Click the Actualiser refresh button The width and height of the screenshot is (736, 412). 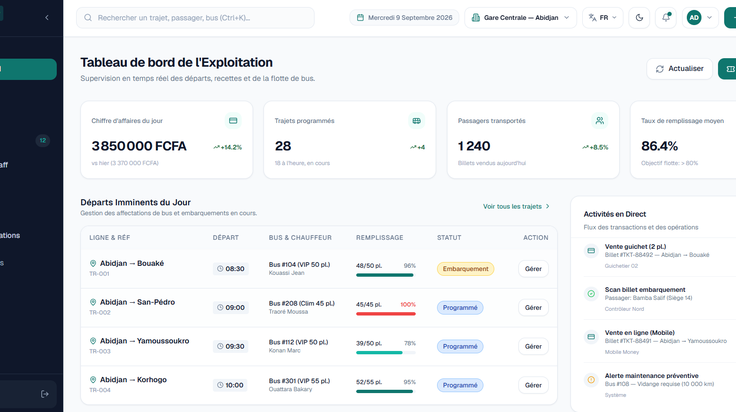679,69
